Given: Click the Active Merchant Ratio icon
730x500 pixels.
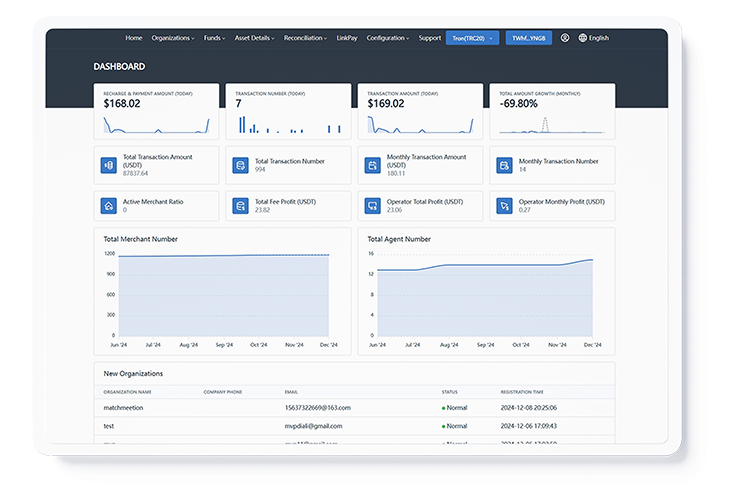Looking at the screenshot, I should (108, 206).
